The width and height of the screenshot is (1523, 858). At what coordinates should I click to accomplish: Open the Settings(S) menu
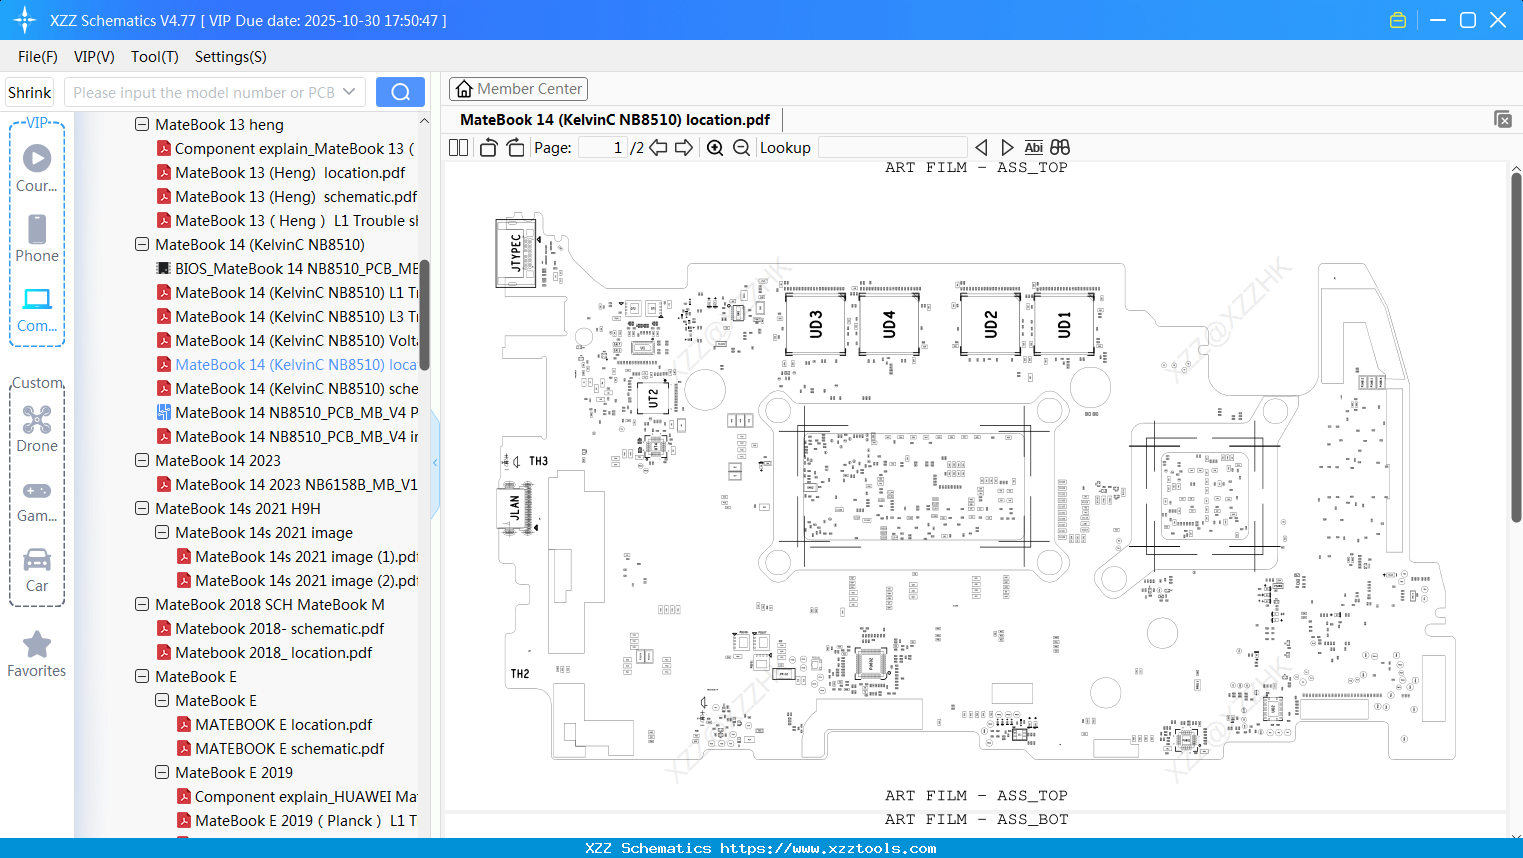click(x=231, y=56)
